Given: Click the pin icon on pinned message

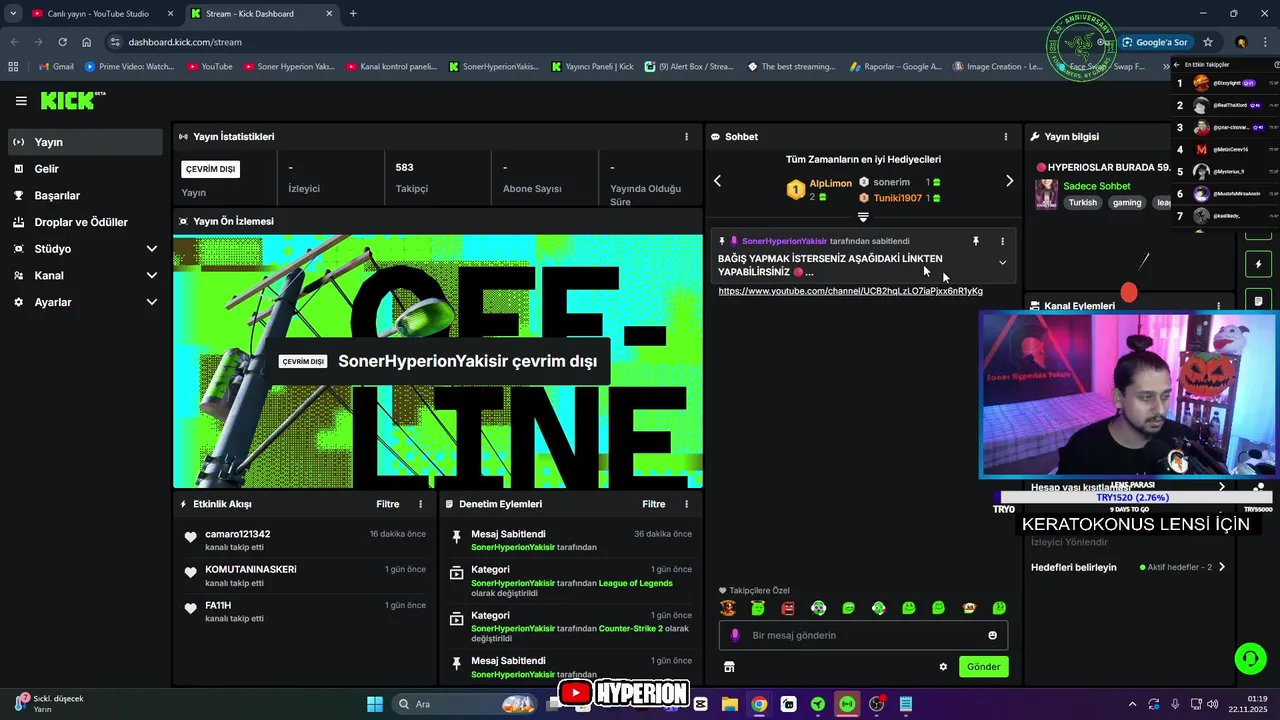Looking at the screenshot, I should point(976,241).
